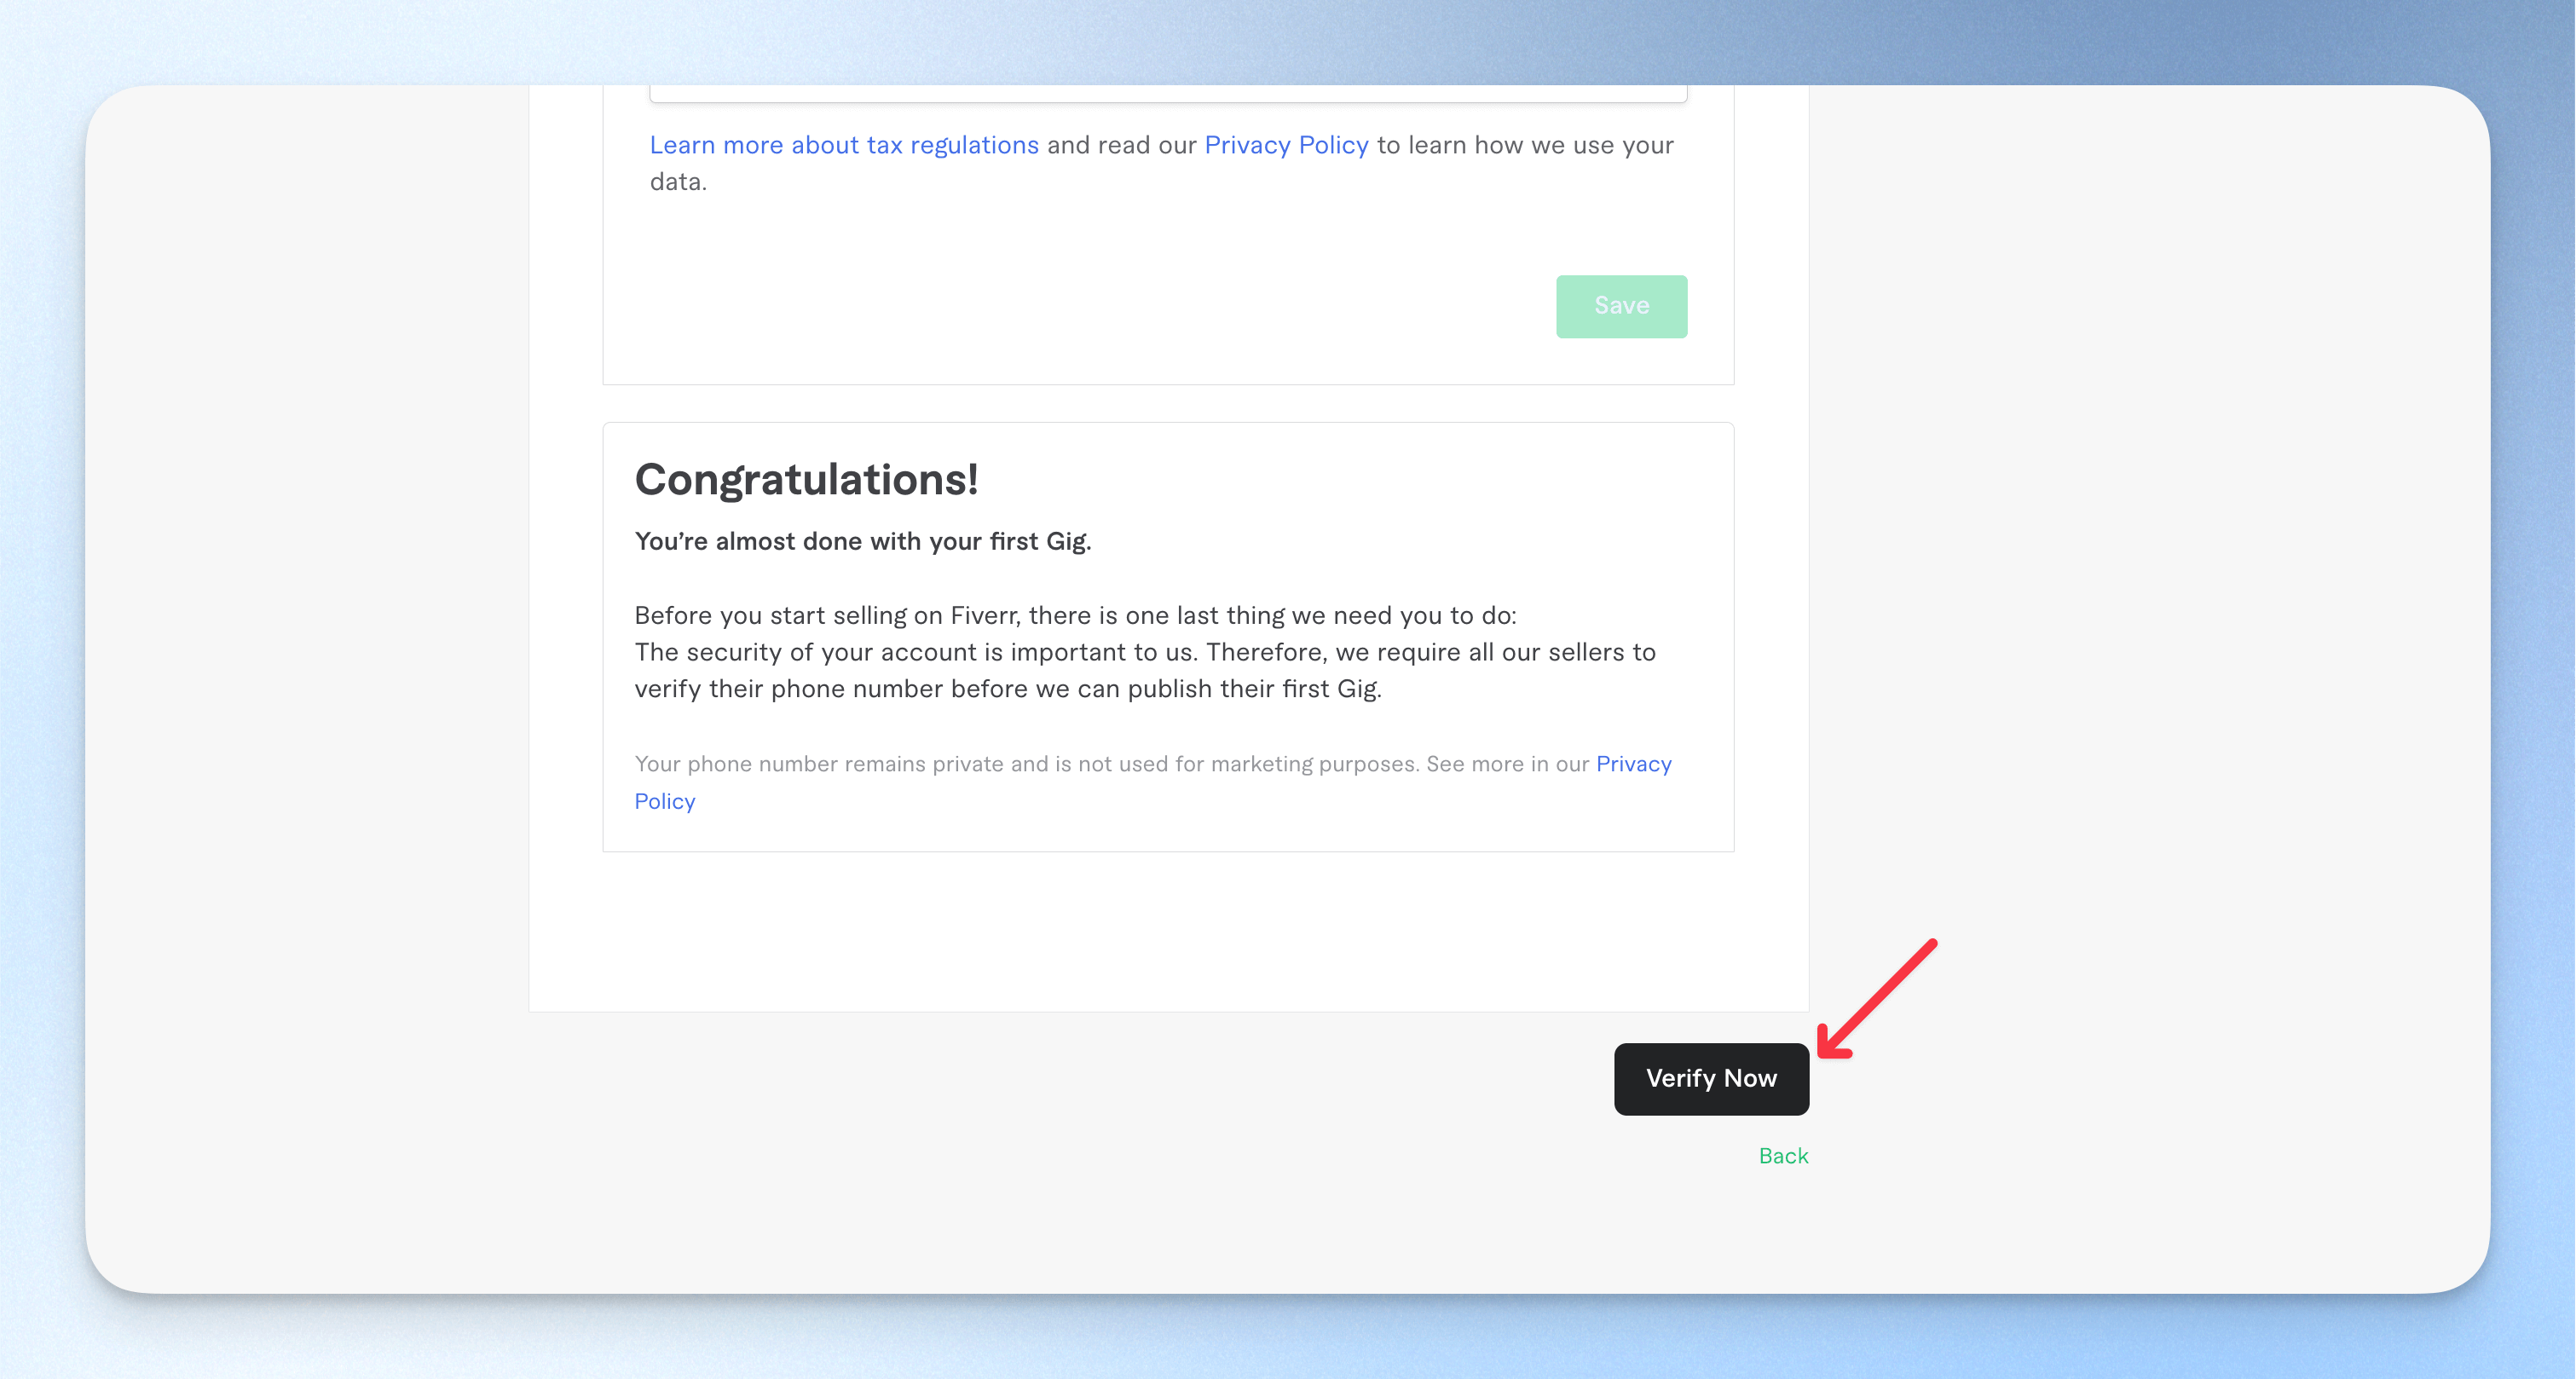Click "See more in our" before Privacy link

1507,764
